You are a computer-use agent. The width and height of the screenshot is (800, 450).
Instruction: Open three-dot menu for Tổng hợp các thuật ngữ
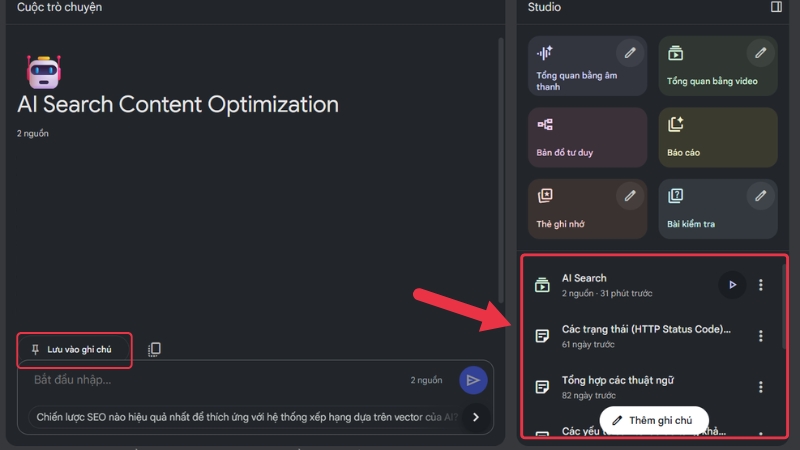(x=761, y=387)
